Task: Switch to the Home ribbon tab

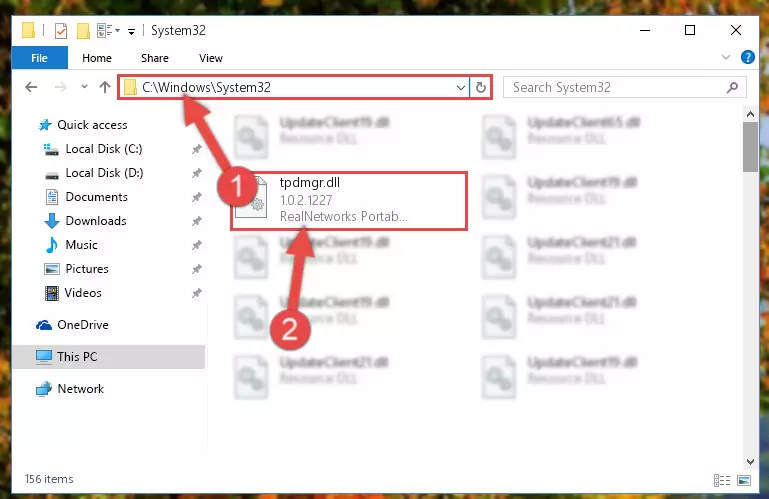Action: (97, 58)
